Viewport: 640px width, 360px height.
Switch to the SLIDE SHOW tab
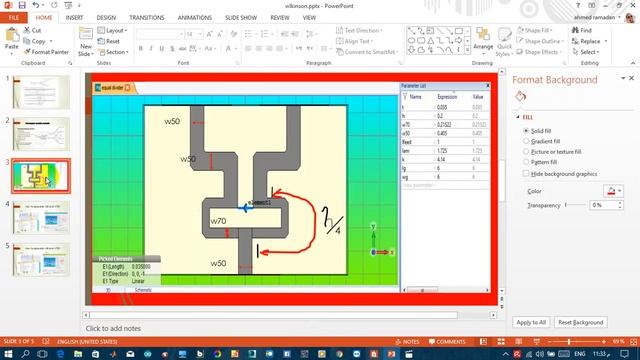pos(241,18)
